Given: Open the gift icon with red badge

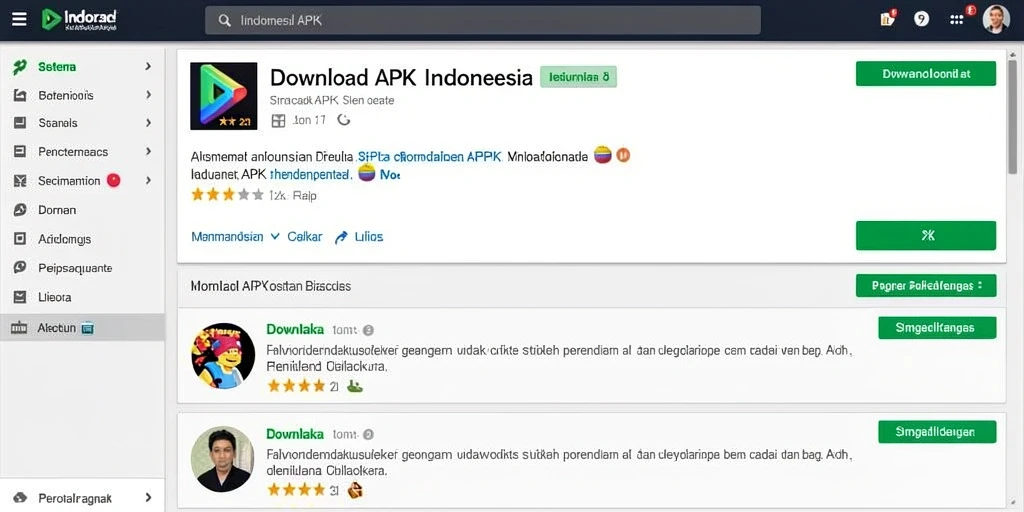Looking at the screenshot, I should (x=888, y=18).
